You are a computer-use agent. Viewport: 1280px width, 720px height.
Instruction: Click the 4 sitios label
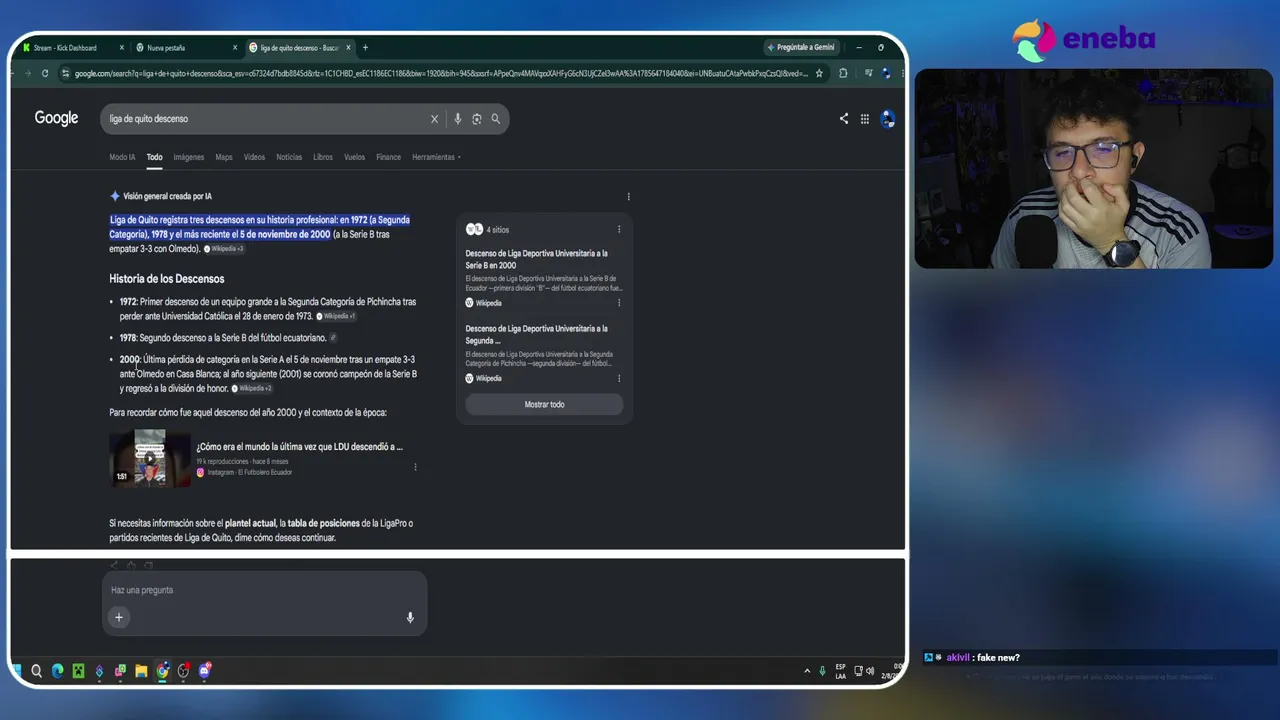click(497, 230)
